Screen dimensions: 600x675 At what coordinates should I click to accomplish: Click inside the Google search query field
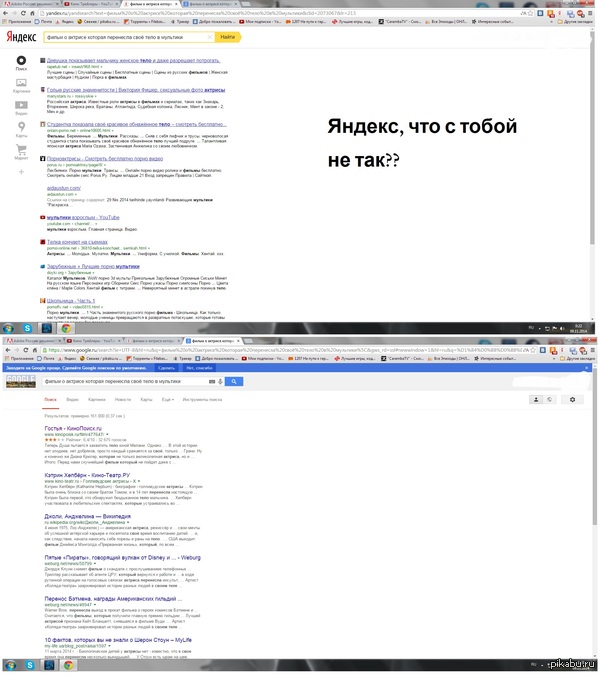pyautogui.click(x=125, y=382)
